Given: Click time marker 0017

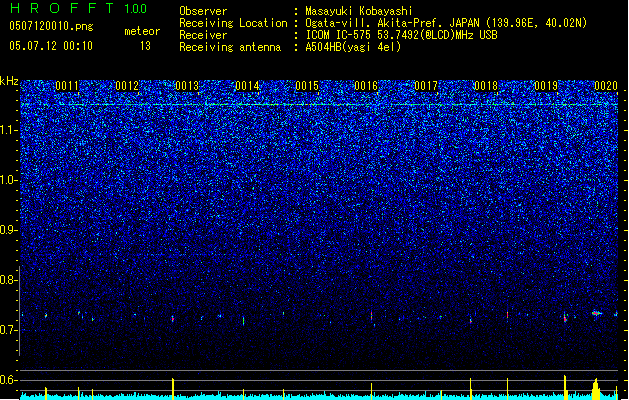Looking at the screenshot, I should pos(426,86).
